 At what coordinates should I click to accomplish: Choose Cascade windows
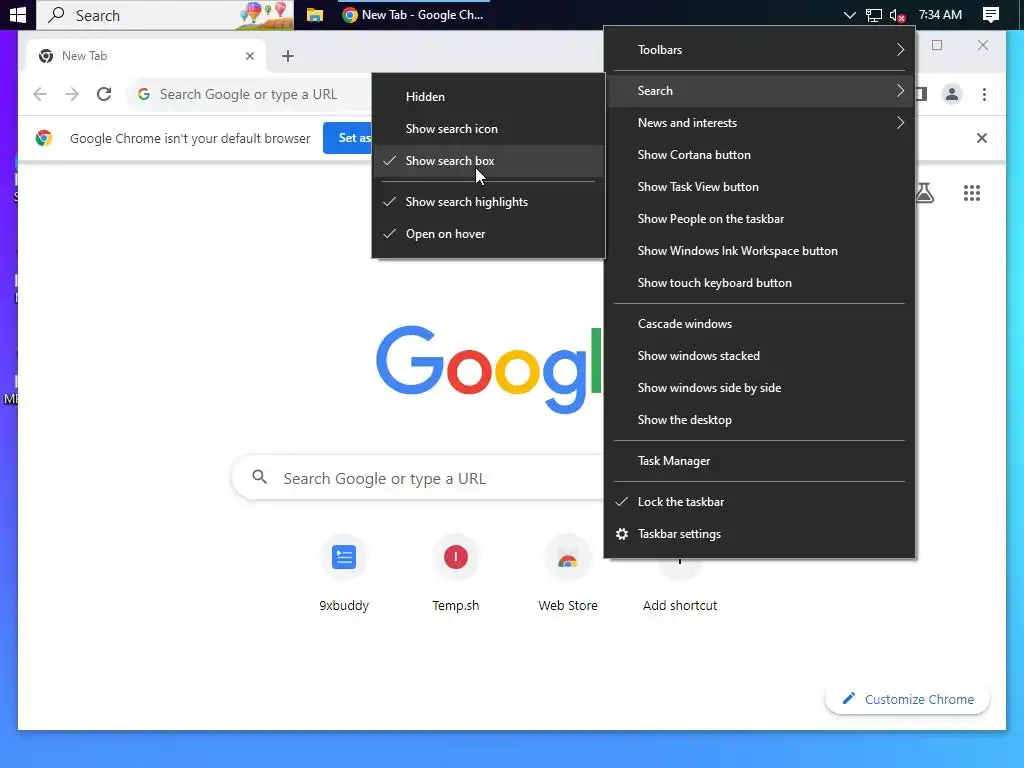760,324
